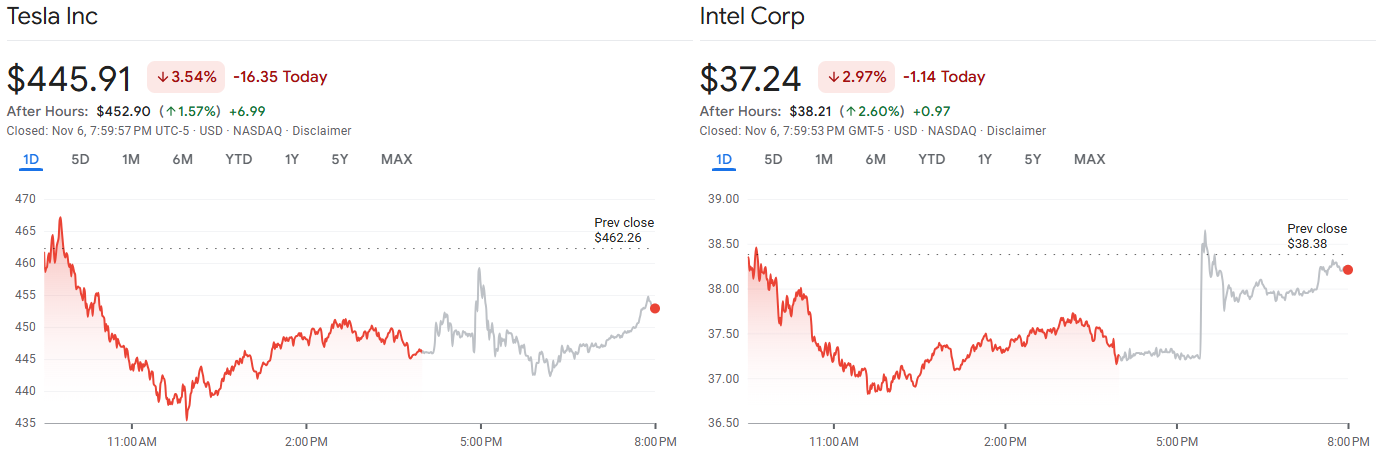Open Tesla Disclaimer link

321,131
